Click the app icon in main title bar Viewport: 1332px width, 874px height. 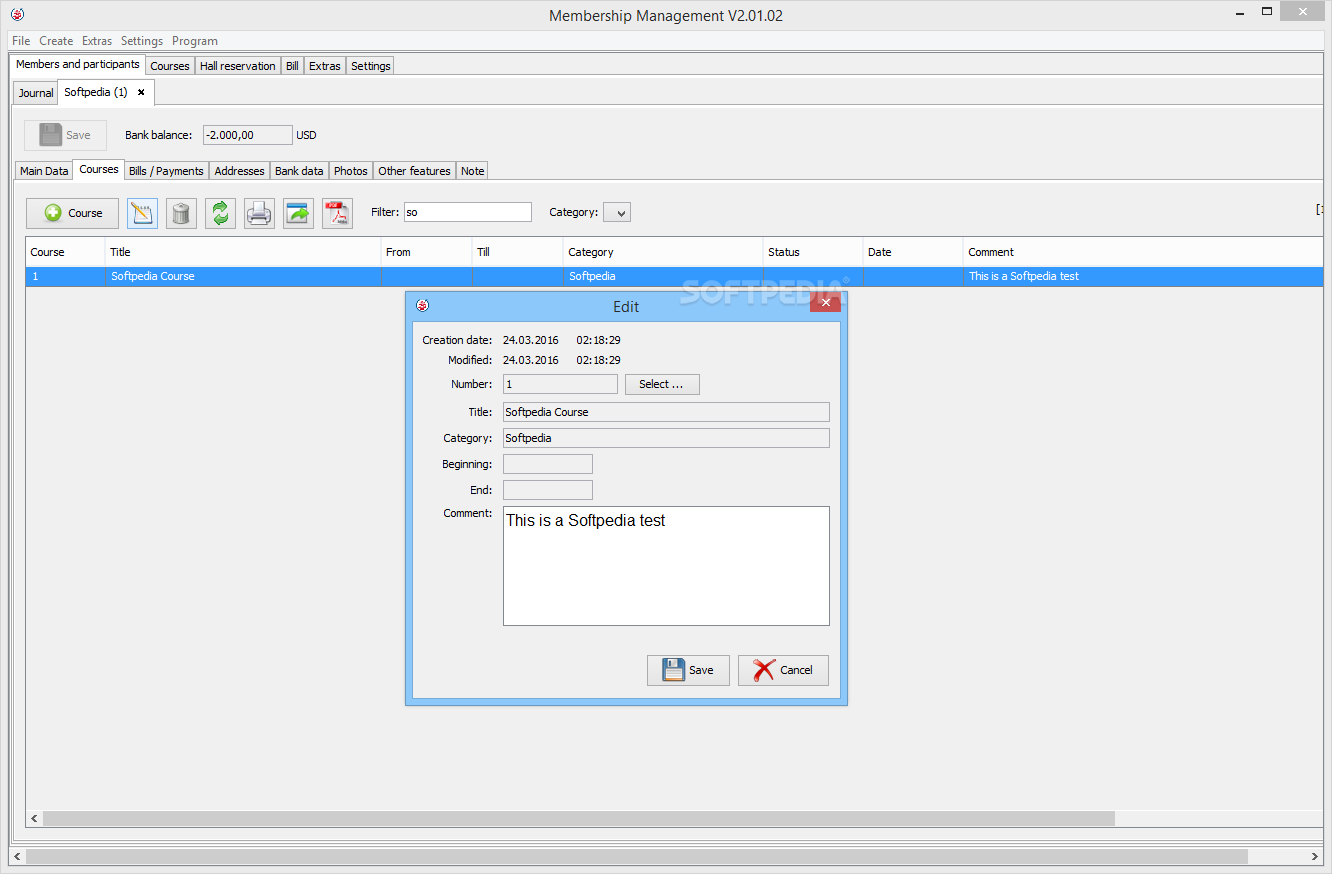[17, 14]
